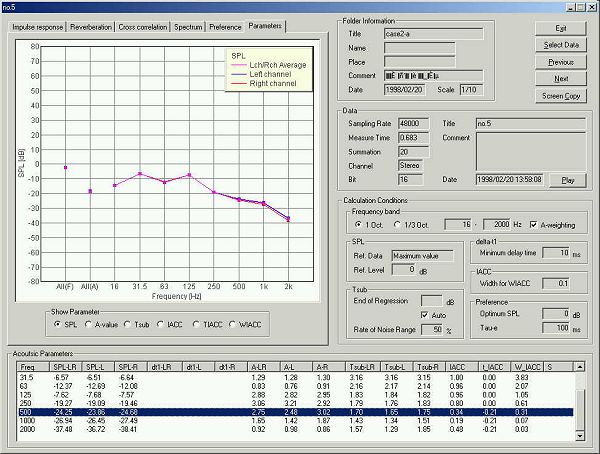Play the measured sound
The width and height of the screenshot is (600, 454).
(568, 180)
